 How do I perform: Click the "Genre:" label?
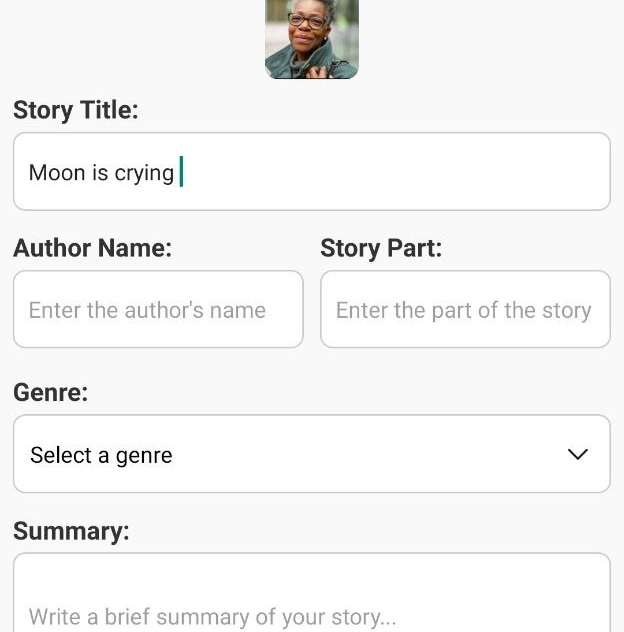(x=51, y=392)
